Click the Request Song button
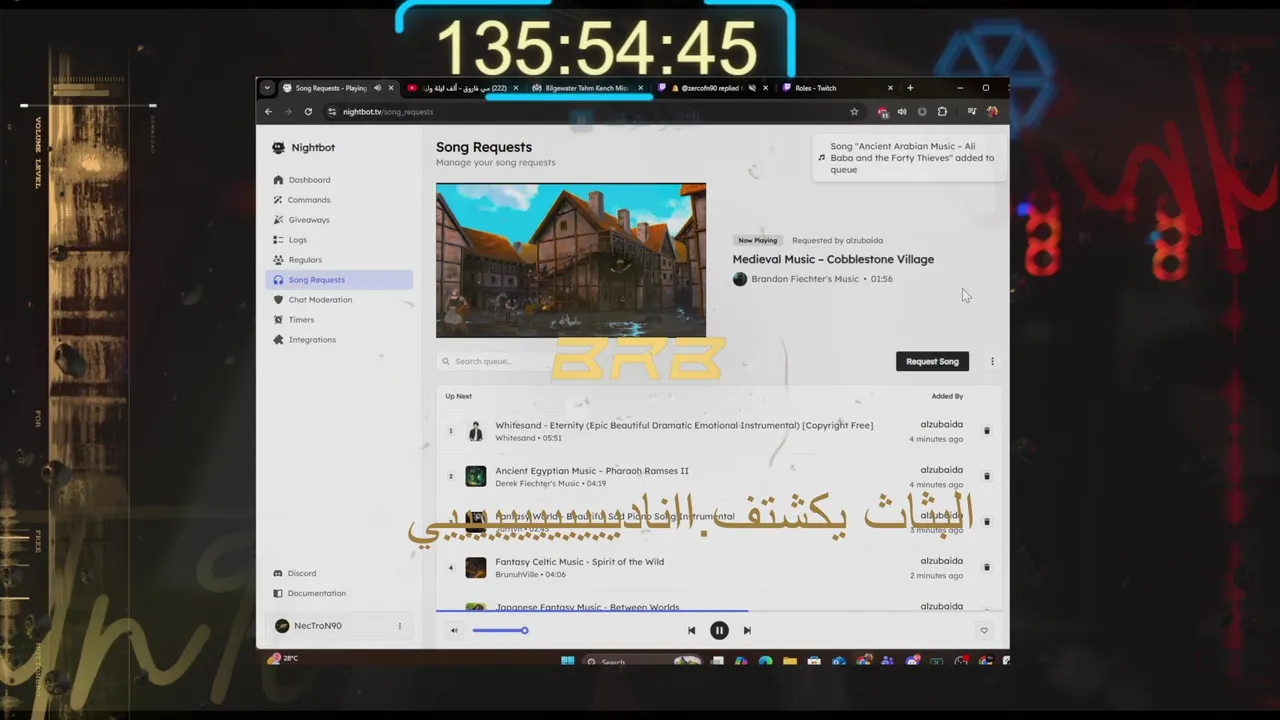Screen dimensions: 1280x720 pos(932,362)
